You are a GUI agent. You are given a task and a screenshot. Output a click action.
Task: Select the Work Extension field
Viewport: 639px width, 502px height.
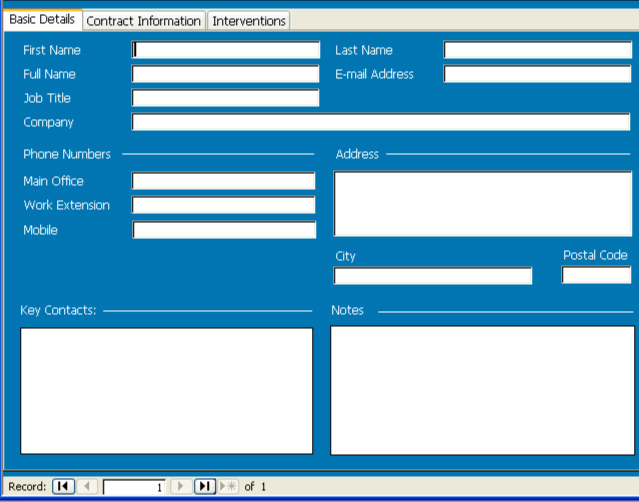(x=223, y=205)
